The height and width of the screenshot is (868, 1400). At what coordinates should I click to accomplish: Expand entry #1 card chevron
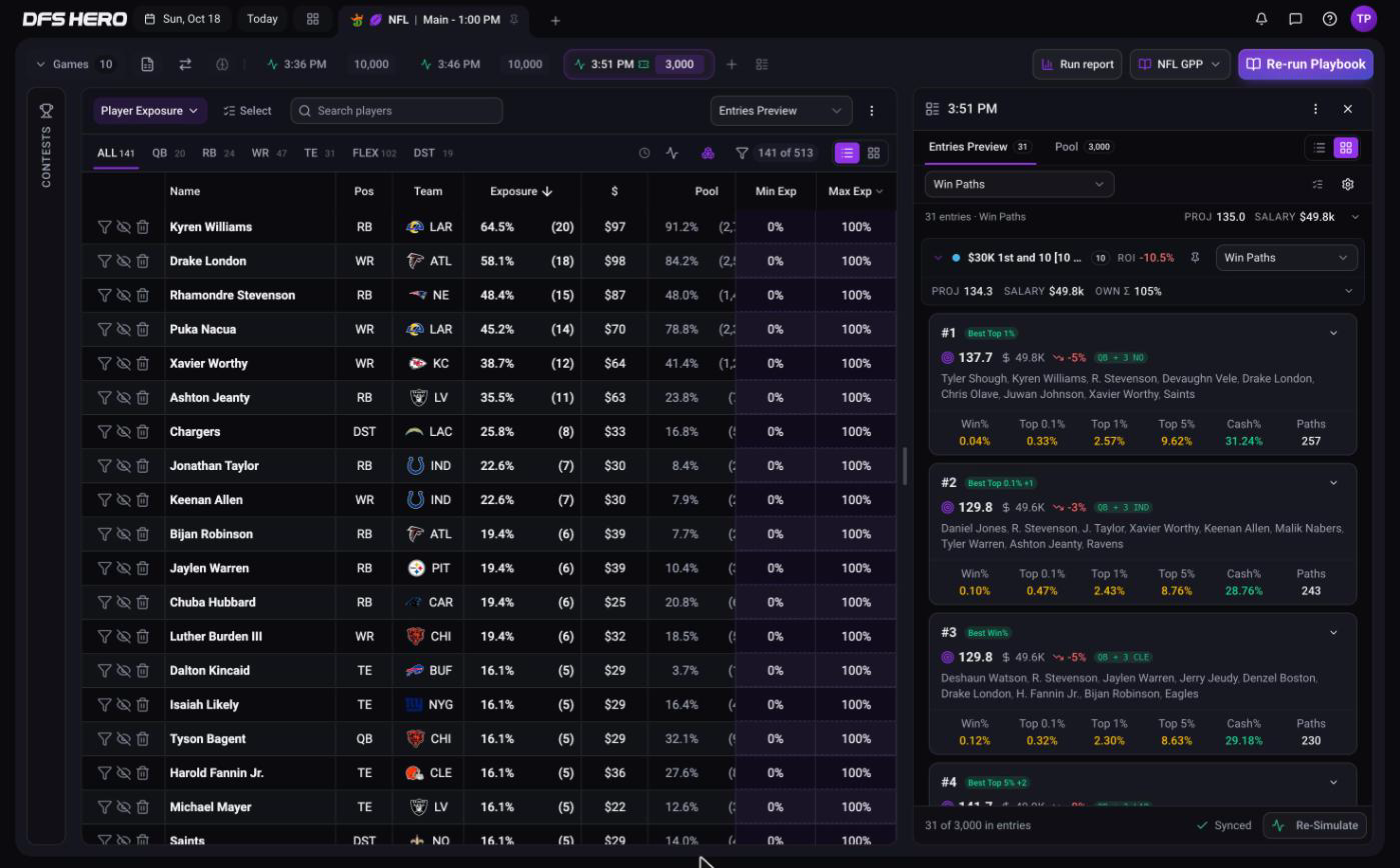click(x=1333, y=333)
